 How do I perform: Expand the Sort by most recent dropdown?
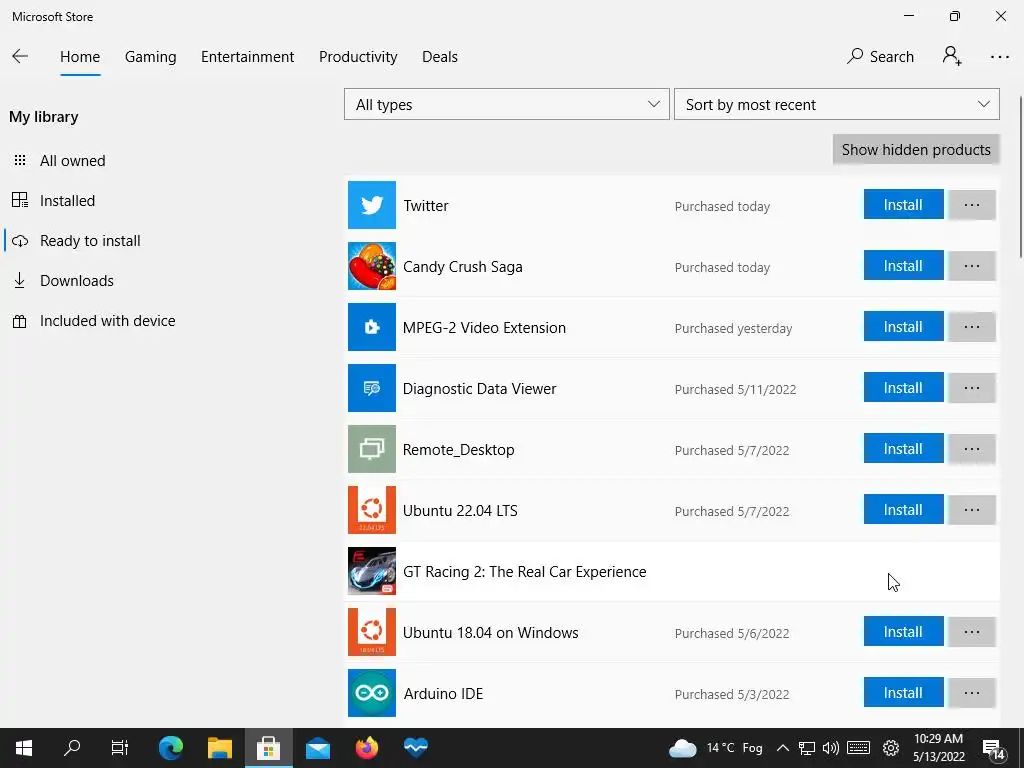tap(837, 104)
